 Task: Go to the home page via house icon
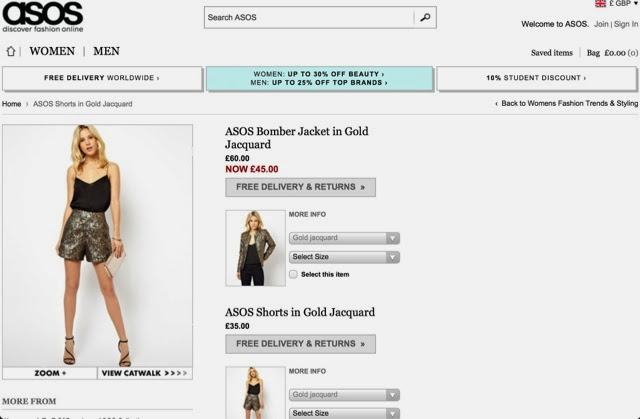coord(11,51)
